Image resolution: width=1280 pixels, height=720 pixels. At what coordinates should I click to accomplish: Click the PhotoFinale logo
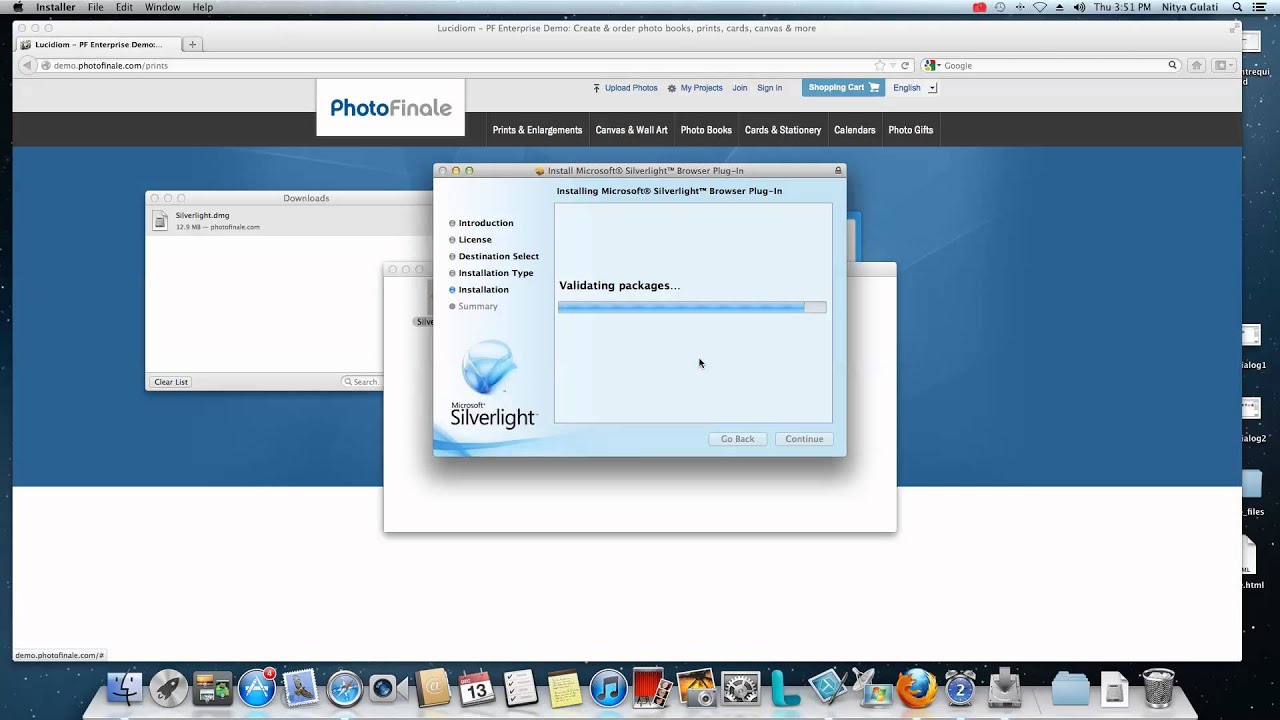tap(391, 107)
